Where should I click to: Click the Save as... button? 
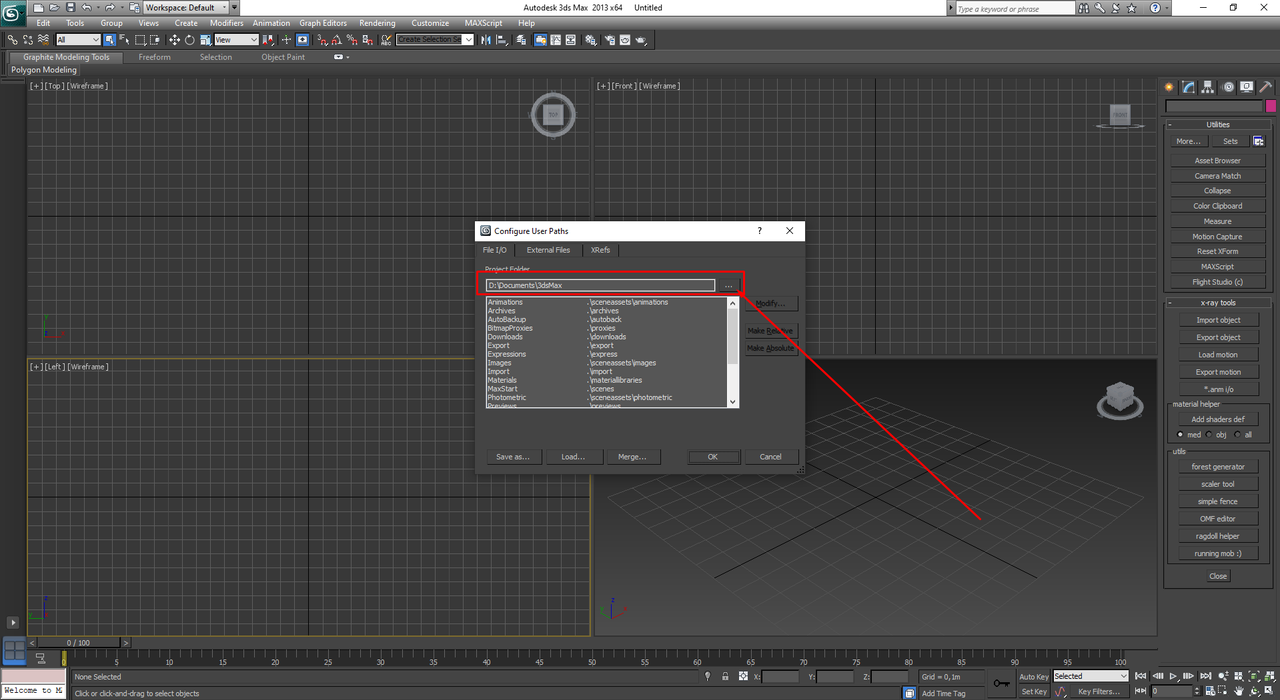tap(513, 456)
